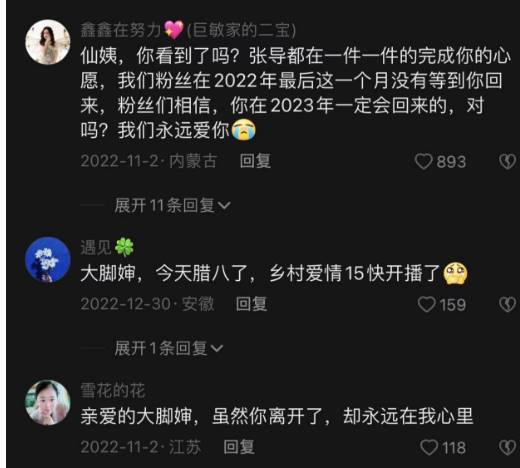This screenshot has width=520, height=468.
Task: Reply to the 安徽 comment
Action: coord(251,304)
